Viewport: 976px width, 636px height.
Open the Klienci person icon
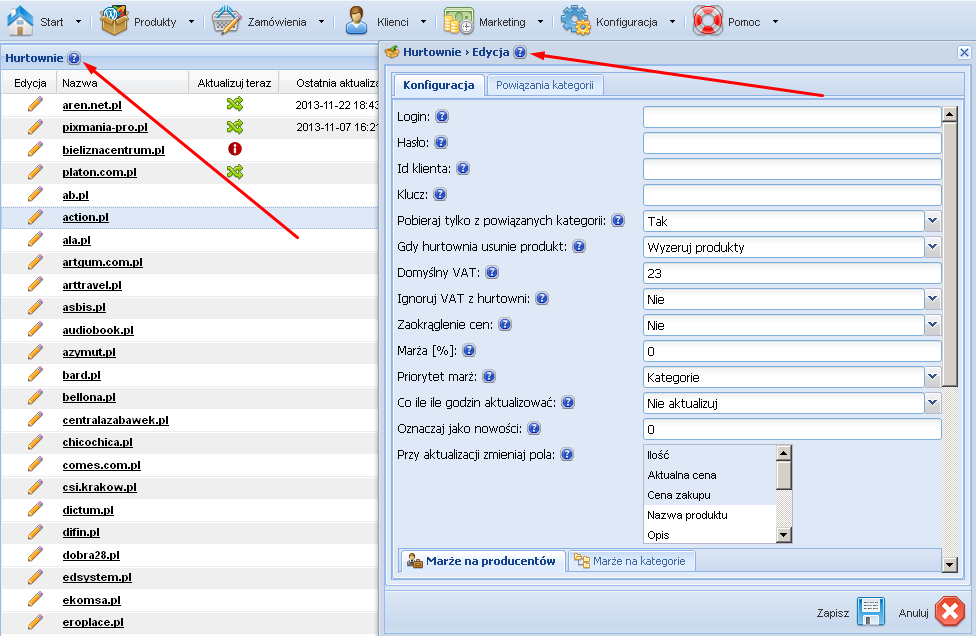pos(356,21)
